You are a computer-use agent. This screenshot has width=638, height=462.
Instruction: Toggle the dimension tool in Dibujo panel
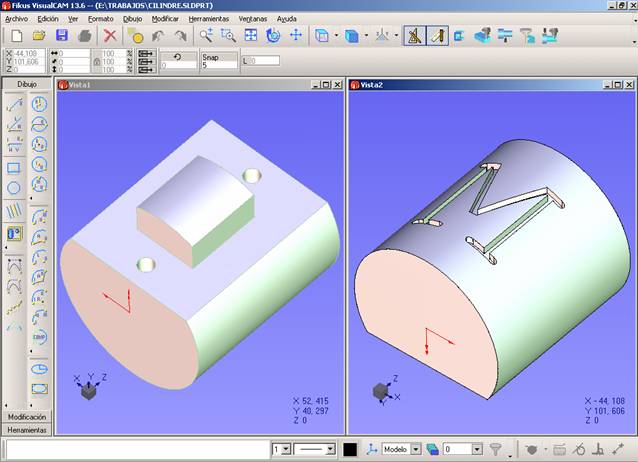coord(14,233)
